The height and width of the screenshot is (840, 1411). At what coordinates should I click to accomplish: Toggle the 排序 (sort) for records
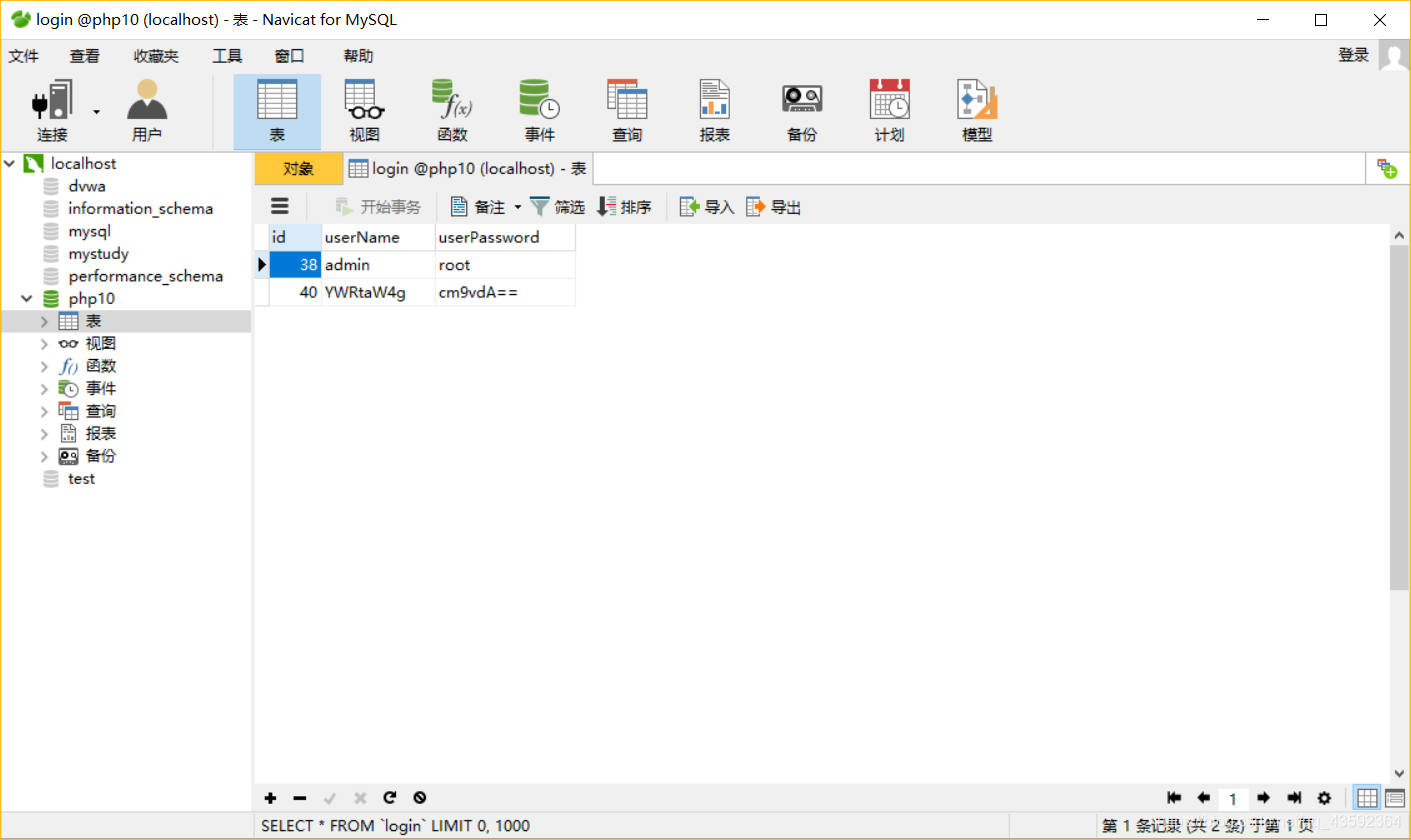tap(625, 207)
